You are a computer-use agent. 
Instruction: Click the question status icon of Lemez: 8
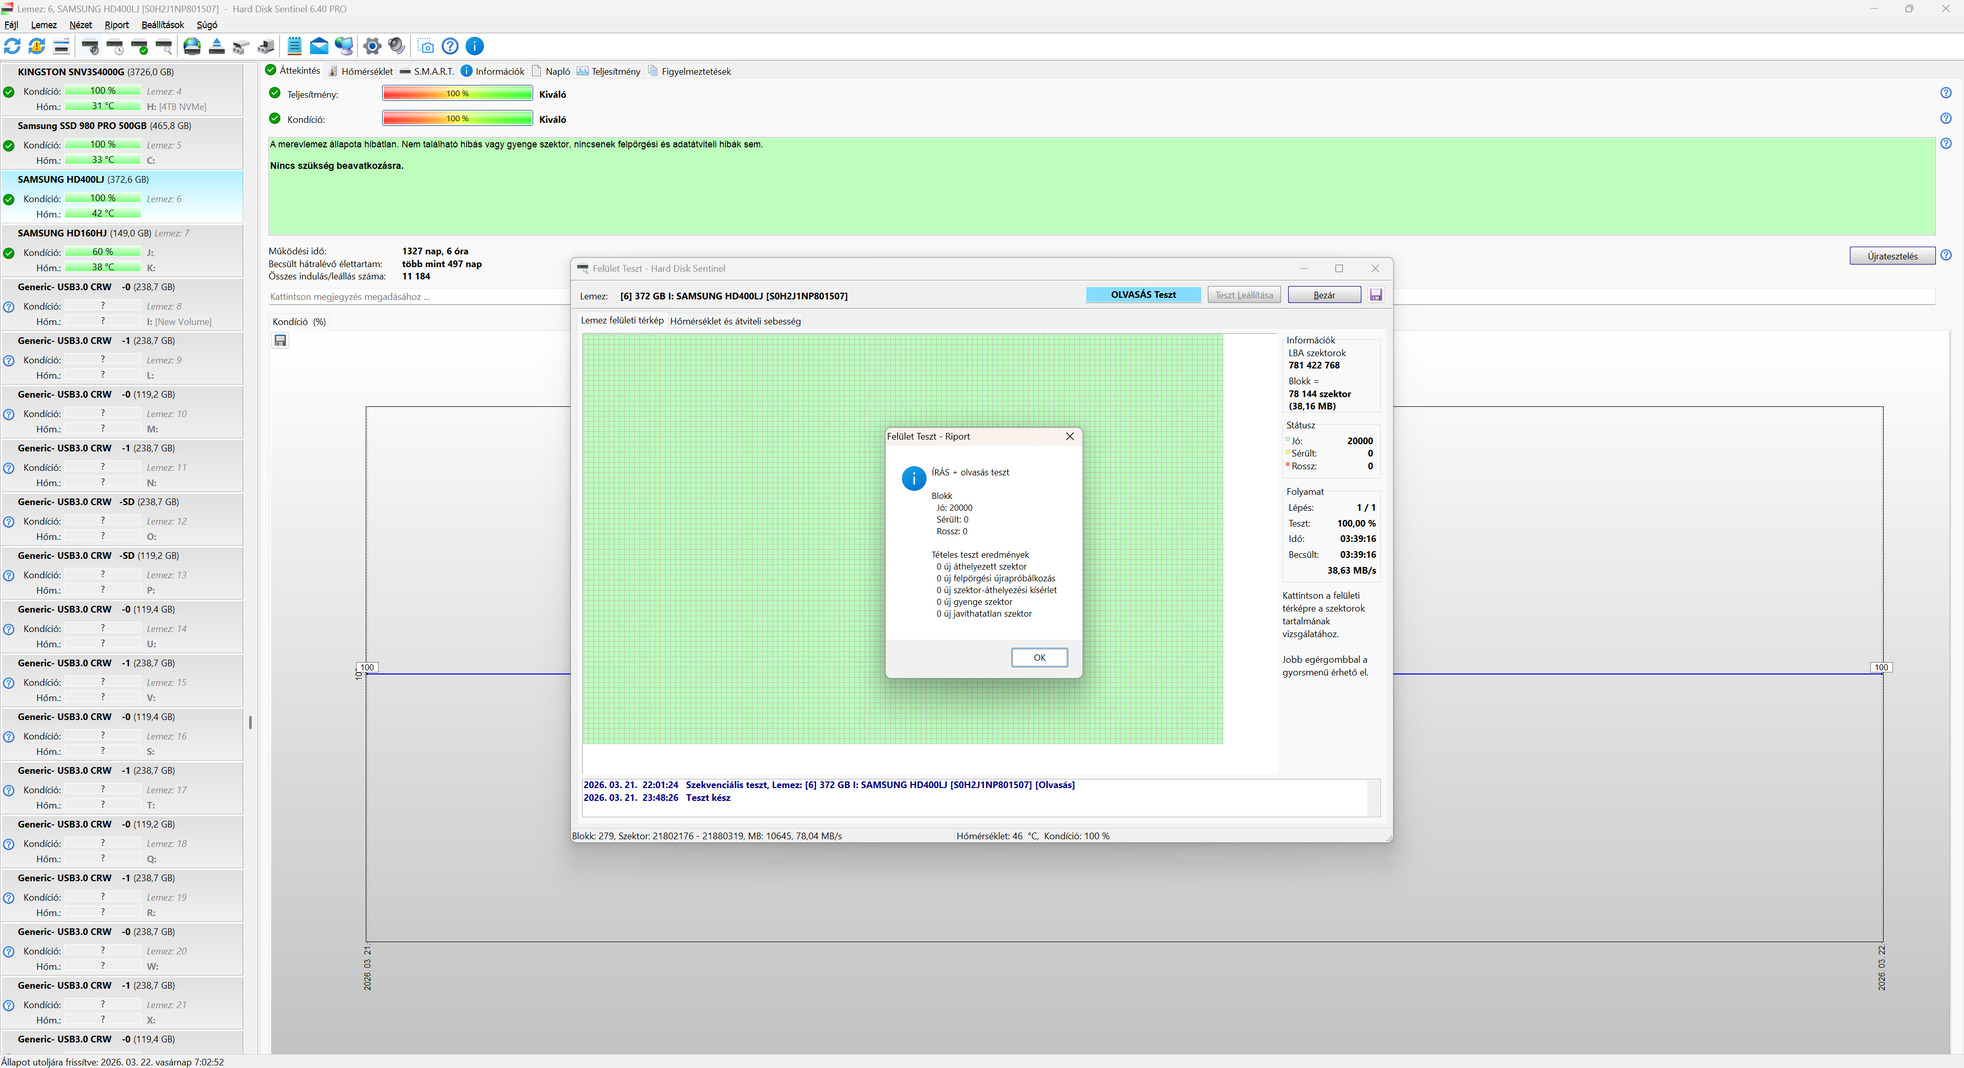[x=9, y=306]
